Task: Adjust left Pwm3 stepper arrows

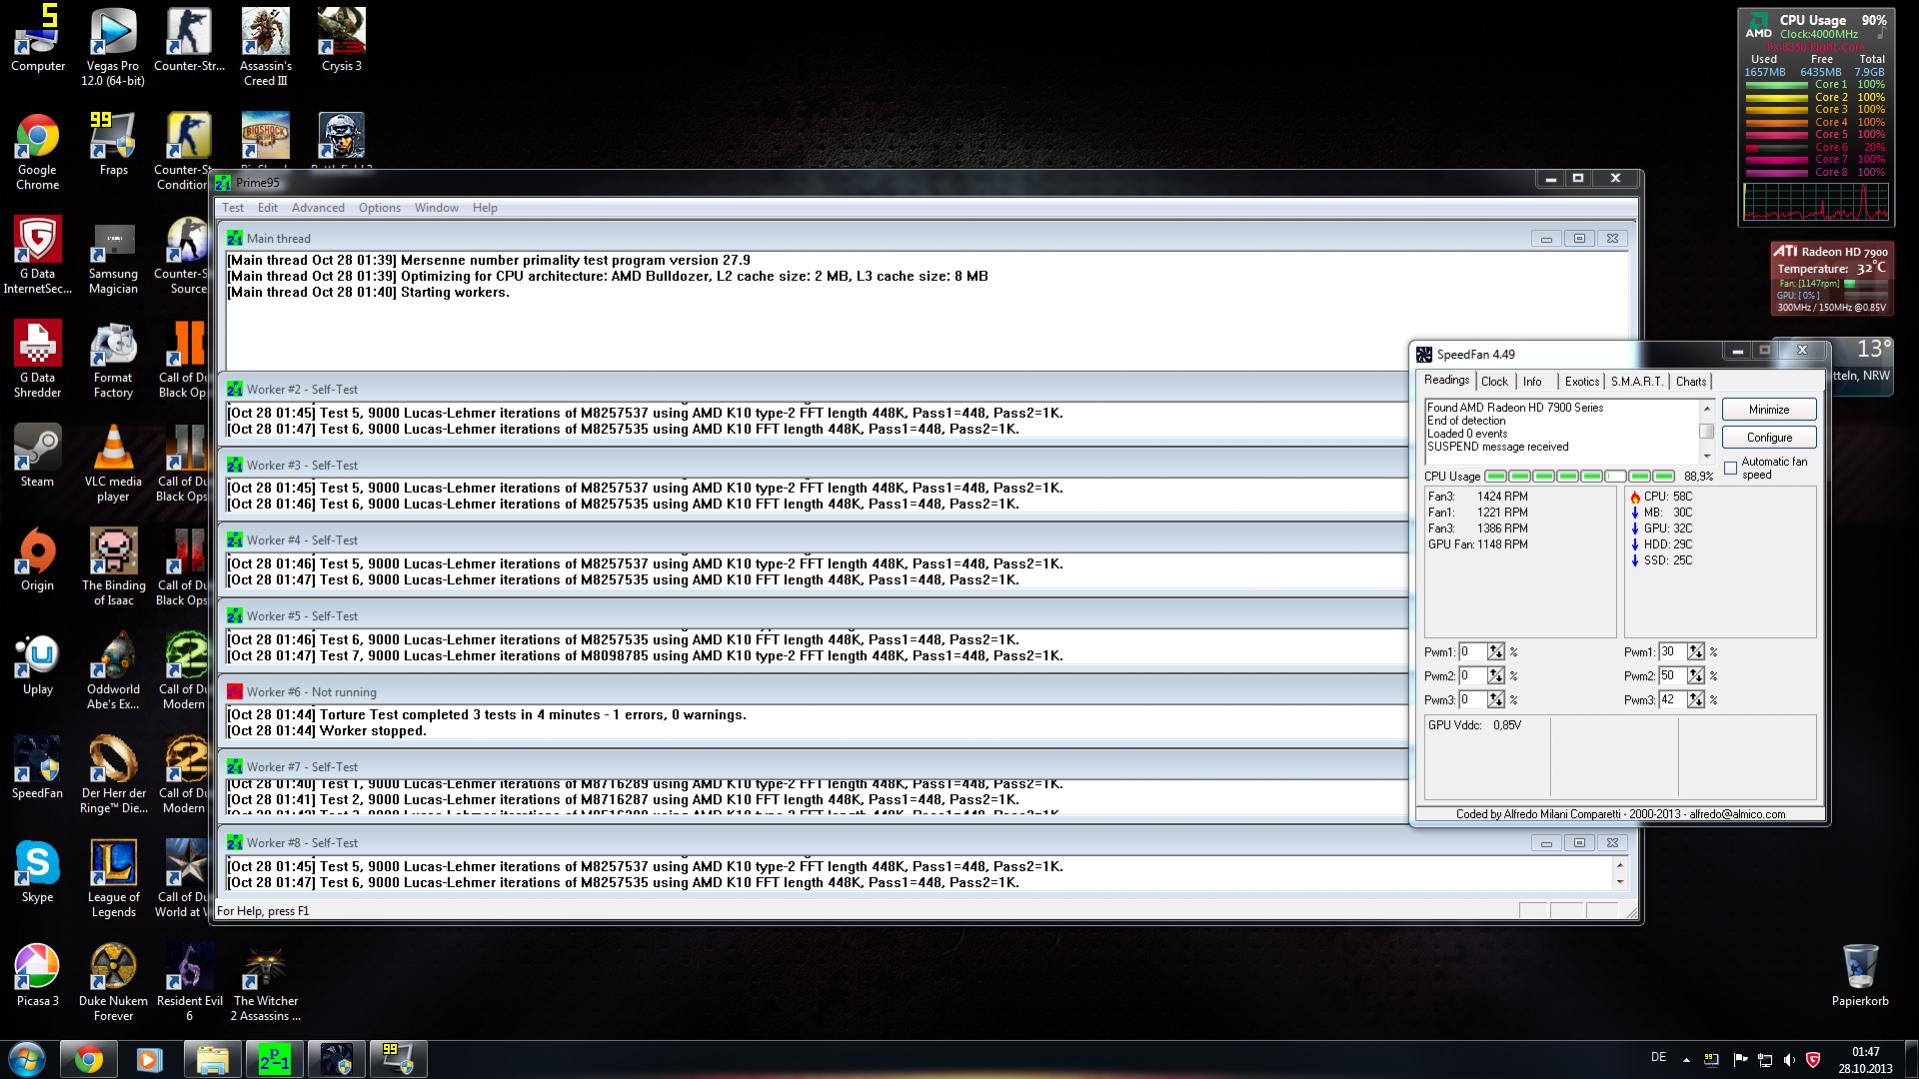Action: [x=1495, y=700]
